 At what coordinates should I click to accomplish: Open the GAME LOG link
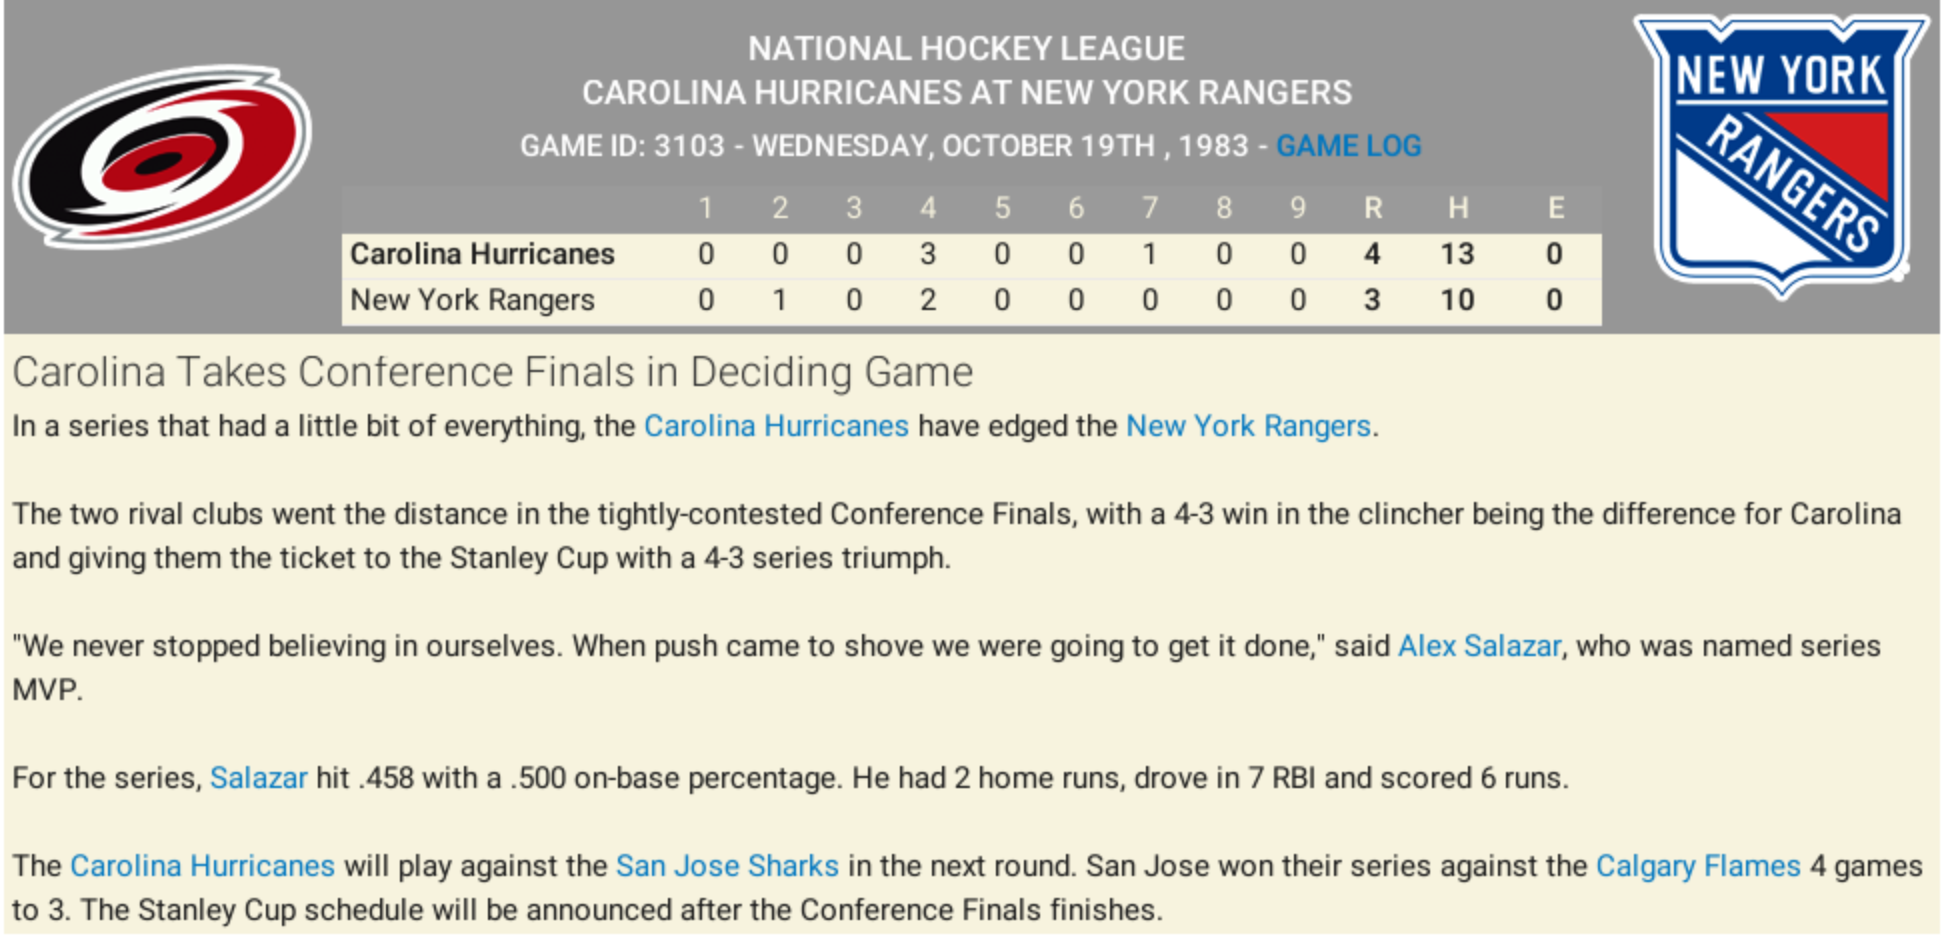pos(1348,146)
